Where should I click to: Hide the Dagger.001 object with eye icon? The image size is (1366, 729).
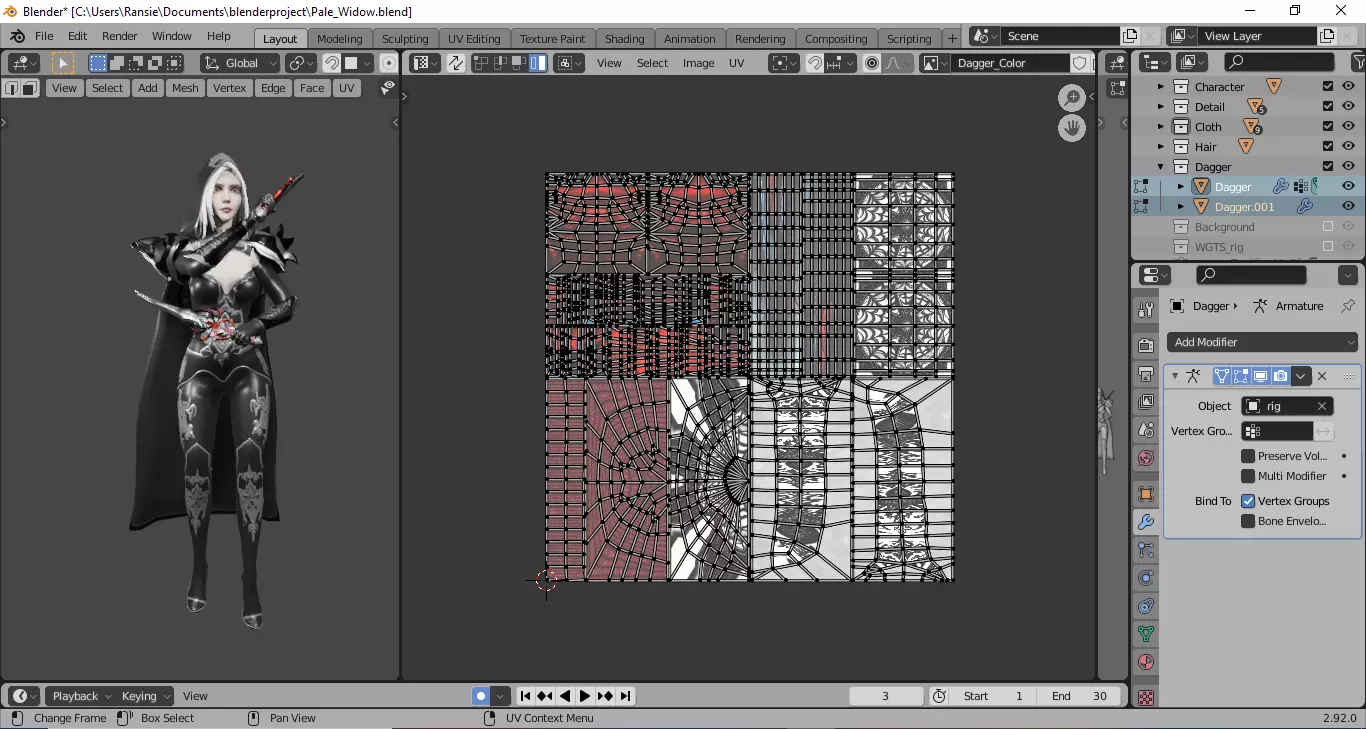1348,207
